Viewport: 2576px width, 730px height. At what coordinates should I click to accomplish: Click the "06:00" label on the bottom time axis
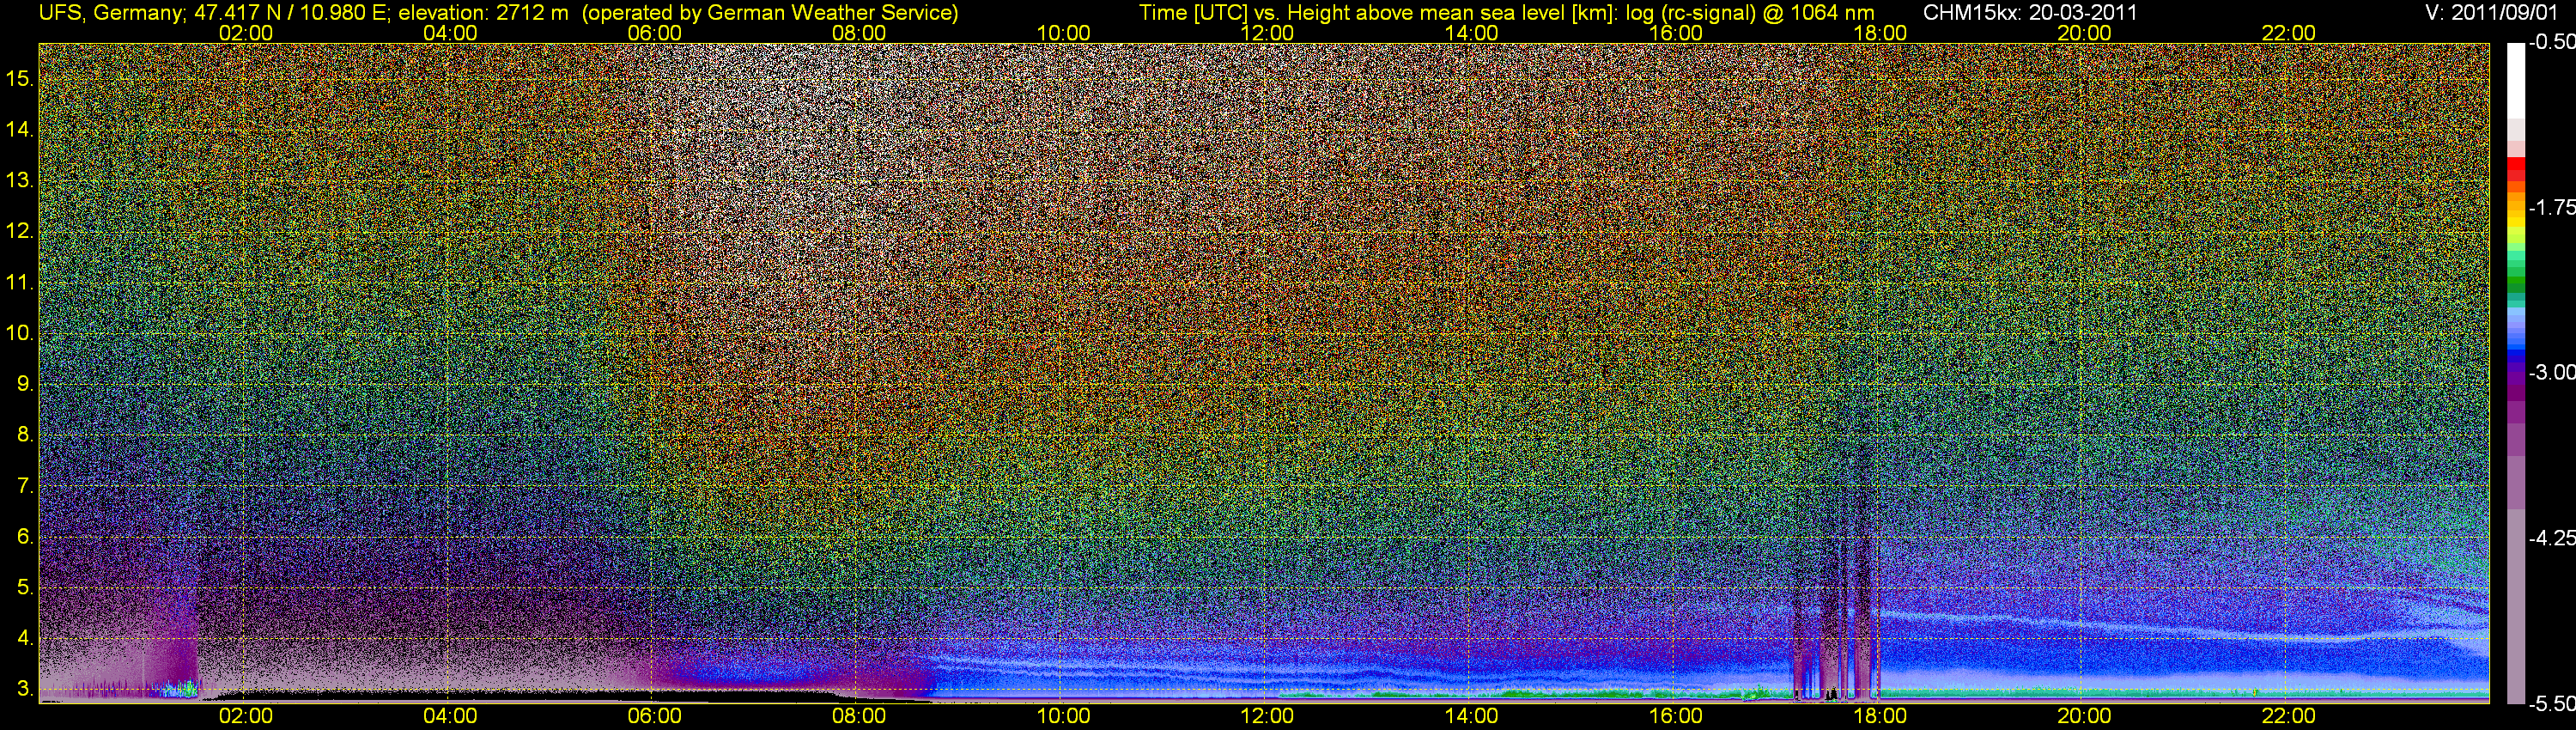pos(654,716)
